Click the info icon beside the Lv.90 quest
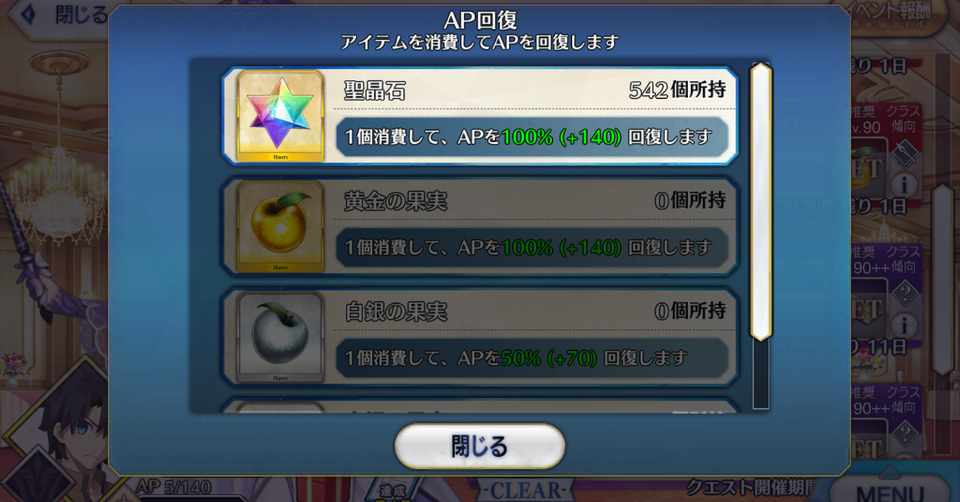Screen dimensions: 960x502 pyautogui.click(x=904, y=184)
